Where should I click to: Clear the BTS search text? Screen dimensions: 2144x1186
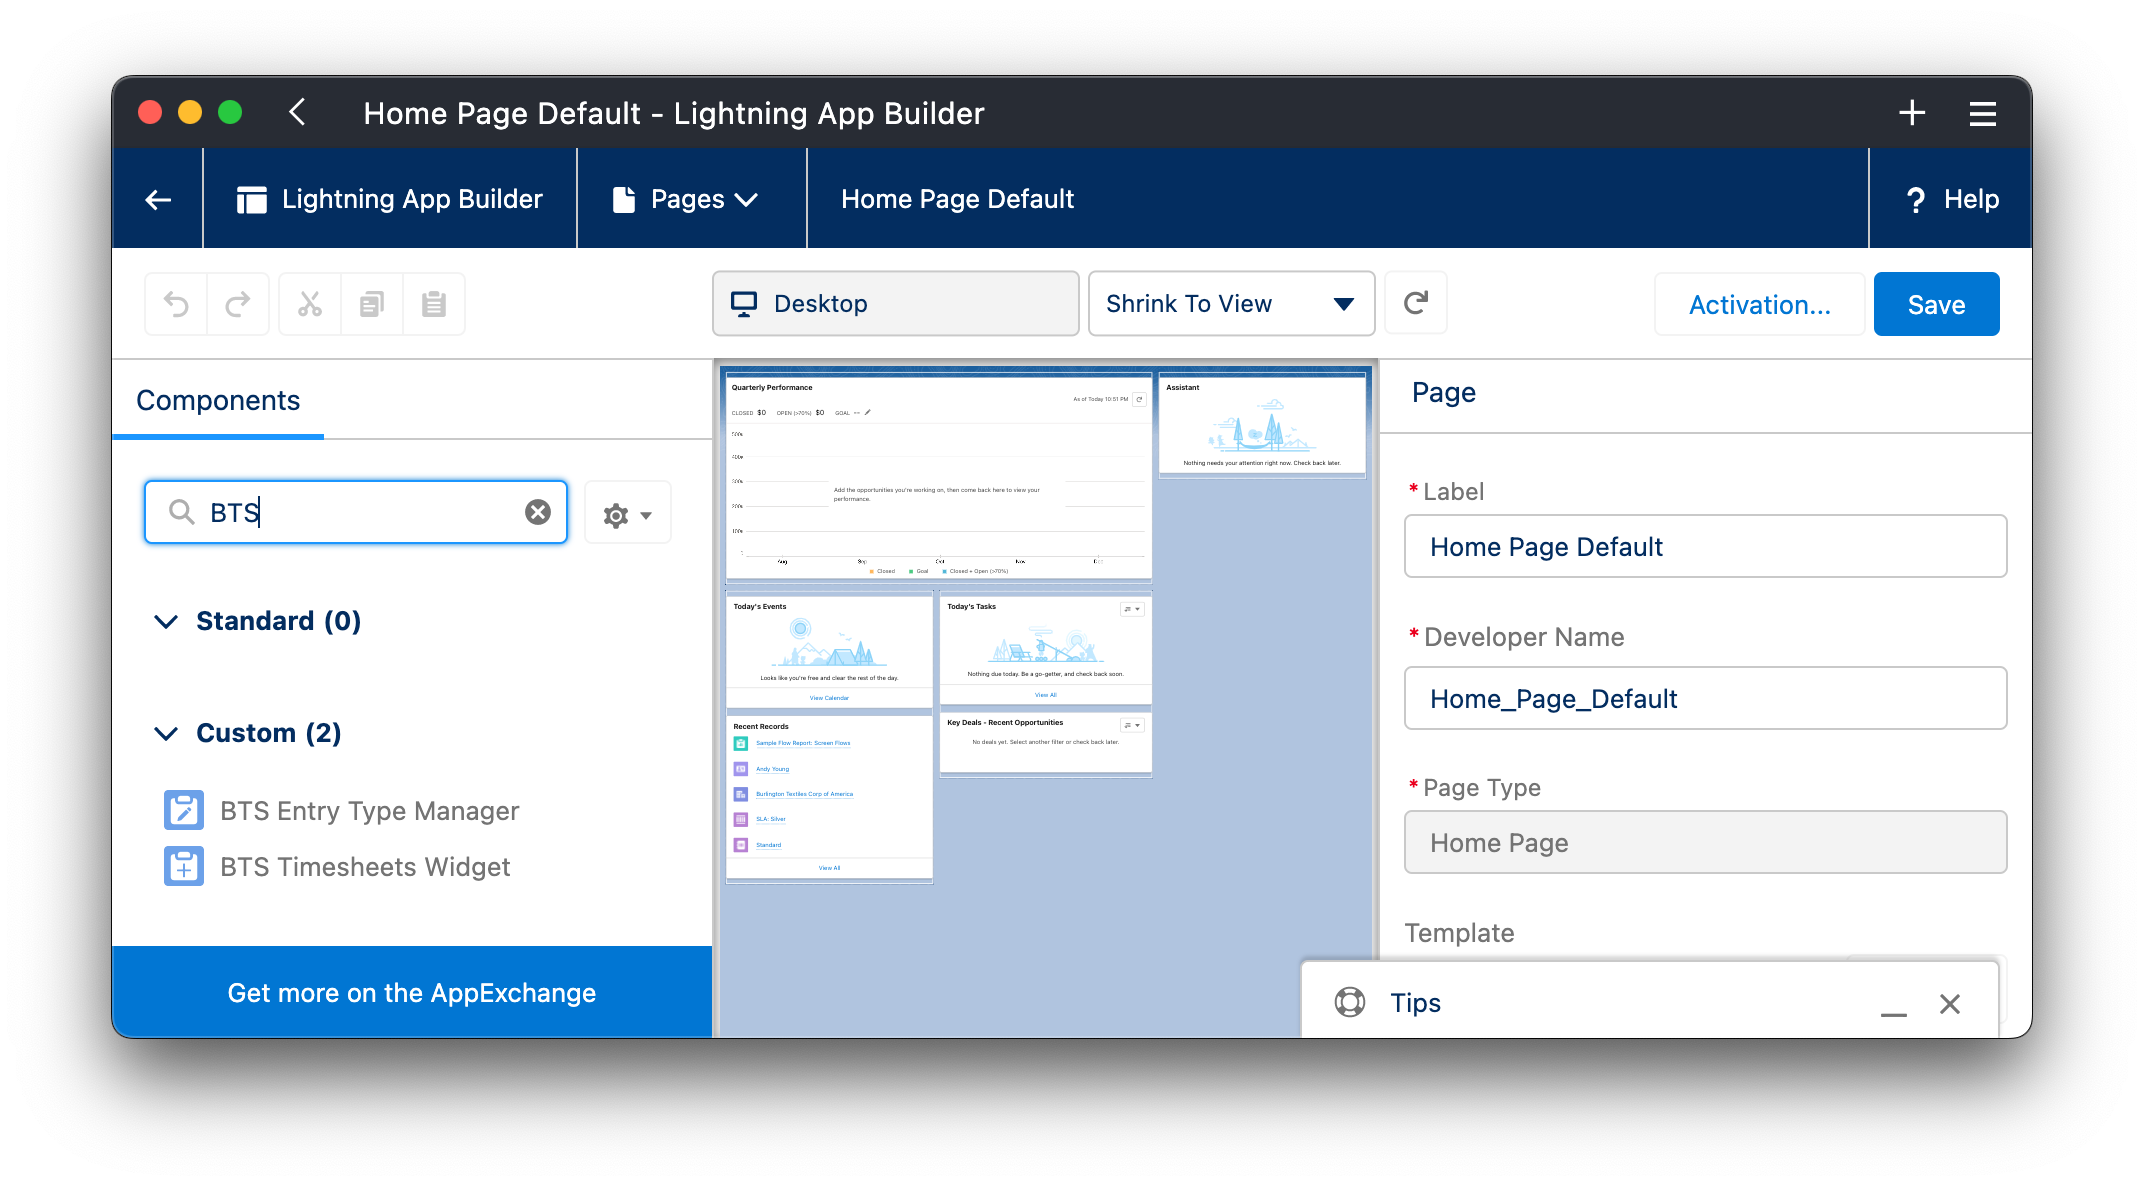[x=538, y=512]
